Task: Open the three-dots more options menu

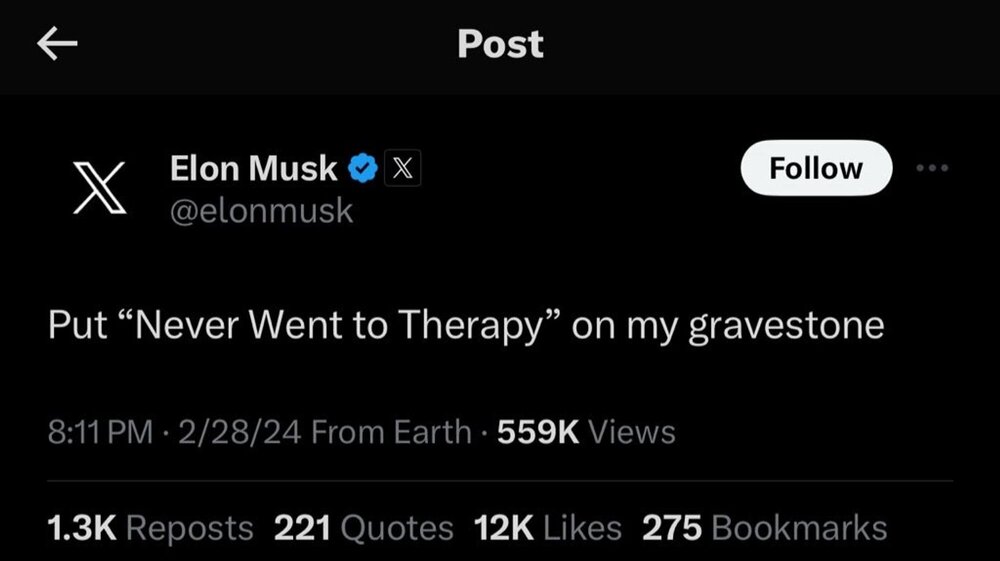Action: 932,168
